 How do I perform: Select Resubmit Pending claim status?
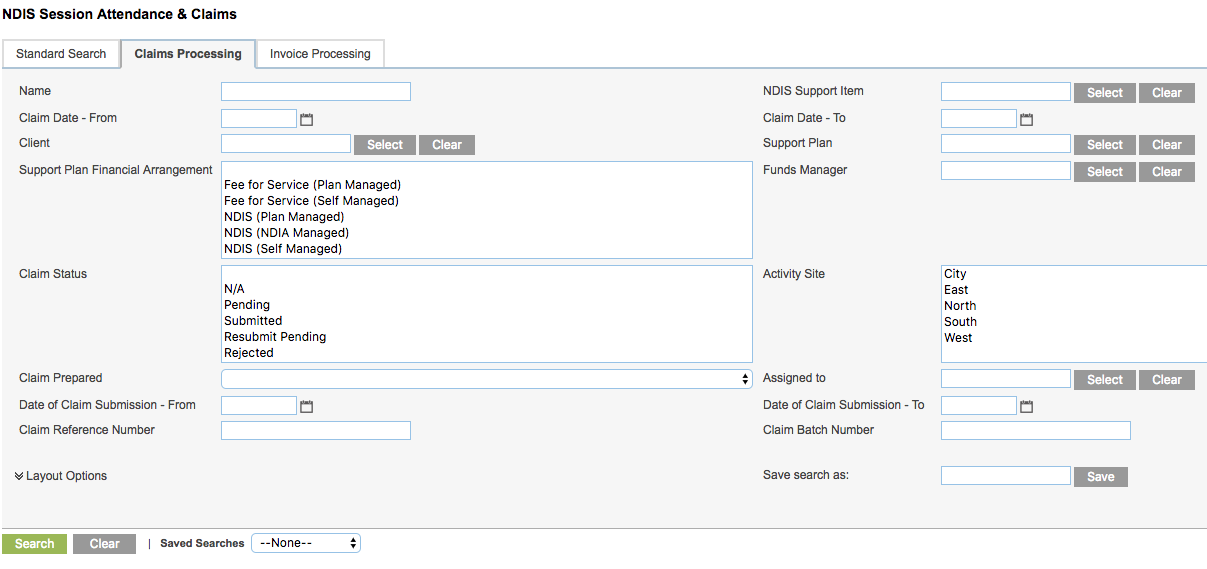487,337
